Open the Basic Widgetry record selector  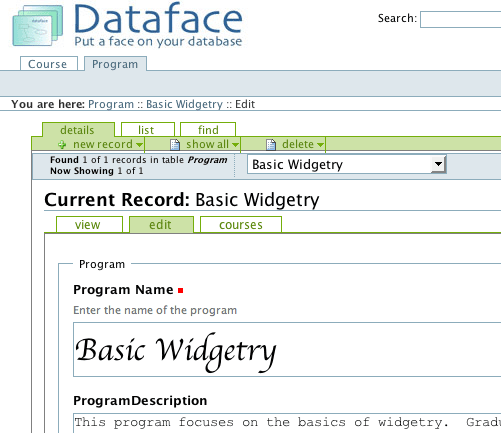pyautogui.click(x=346, y=164)
